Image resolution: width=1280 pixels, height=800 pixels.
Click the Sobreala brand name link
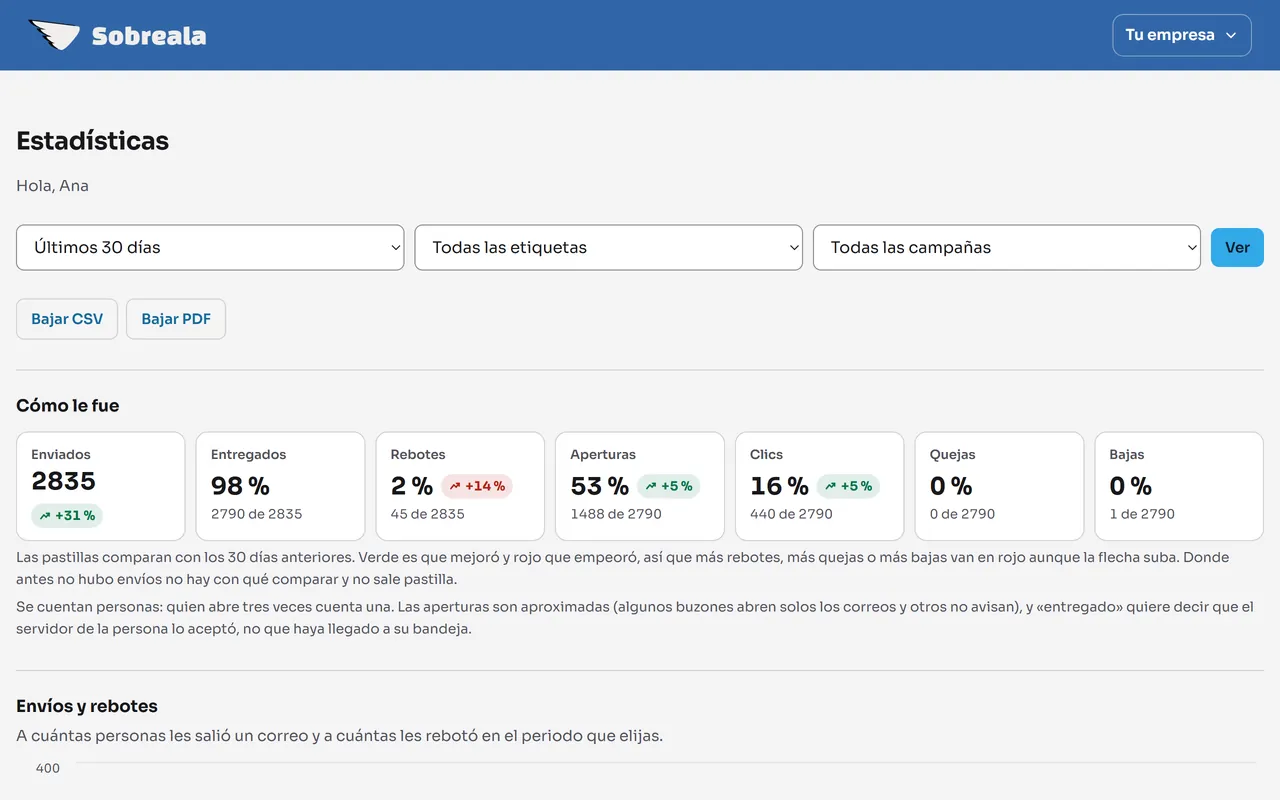pos(149,36)
